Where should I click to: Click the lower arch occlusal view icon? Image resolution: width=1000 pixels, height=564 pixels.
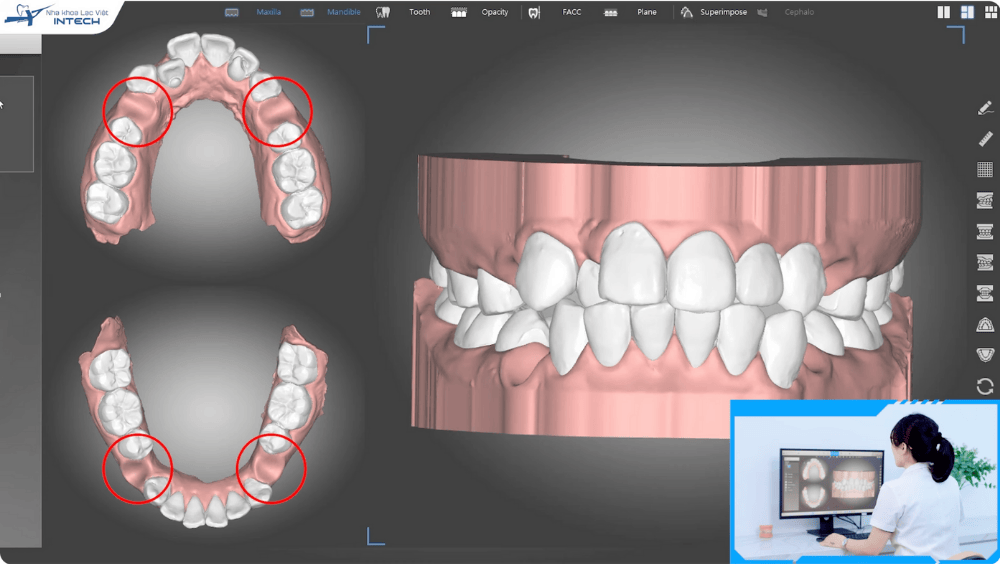coord(985,355)
